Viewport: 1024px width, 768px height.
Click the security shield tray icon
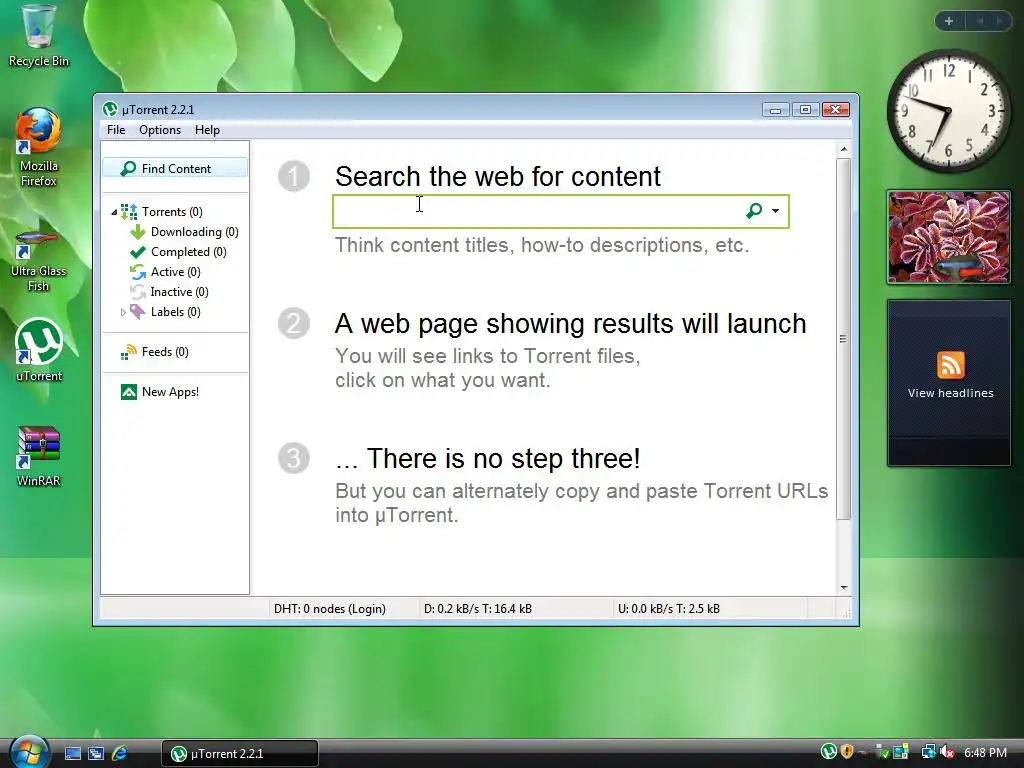pyautogui.click(x=847, y=752)
